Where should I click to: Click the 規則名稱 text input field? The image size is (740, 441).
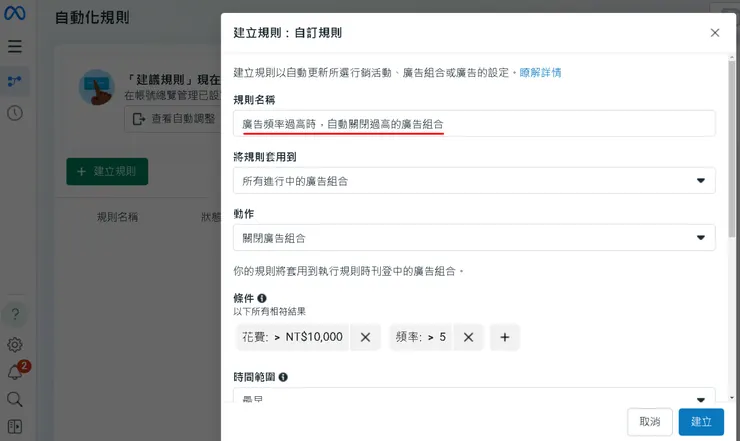pos(474,124)
